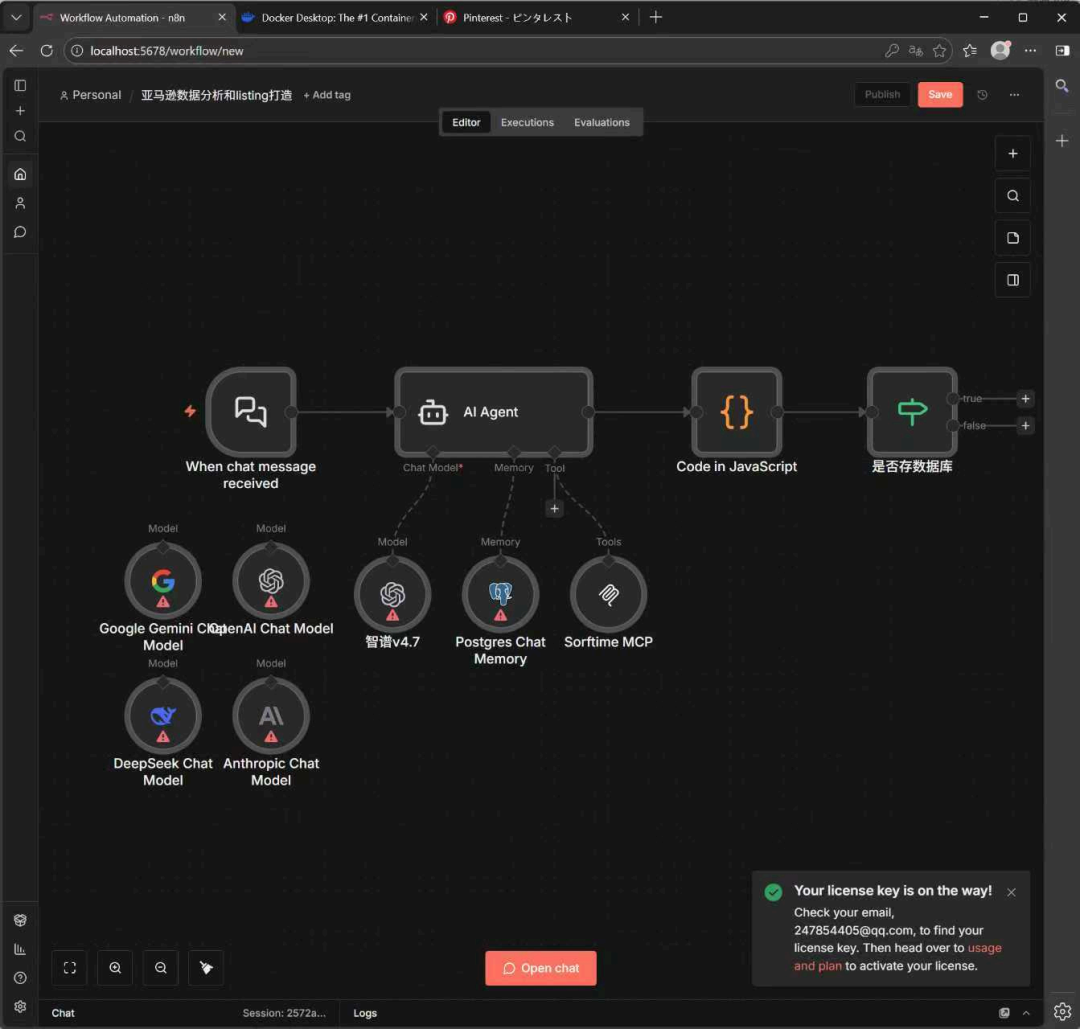The width and height of the screenshot is (1080, 1029).
Task: Toggle the left sidebar panel icon
Action: [20, 86]
